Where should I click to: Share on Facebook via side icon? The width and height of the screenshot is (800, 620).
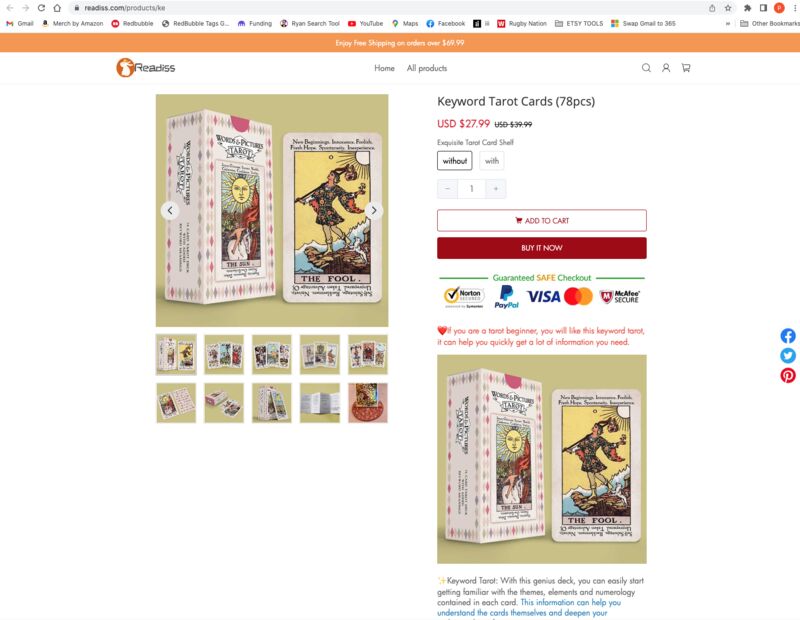788,335
